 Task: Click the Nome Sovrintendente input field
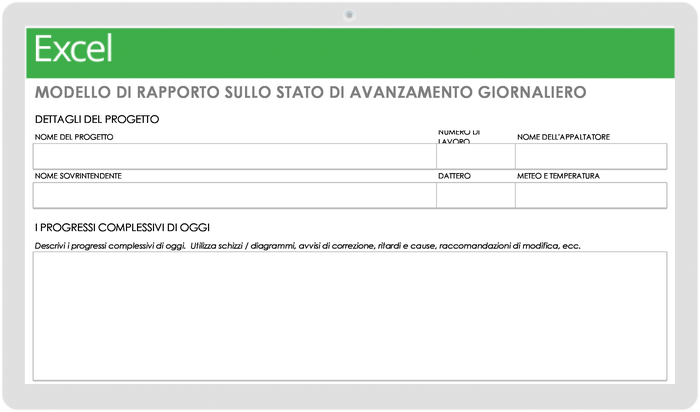(234, 195)
